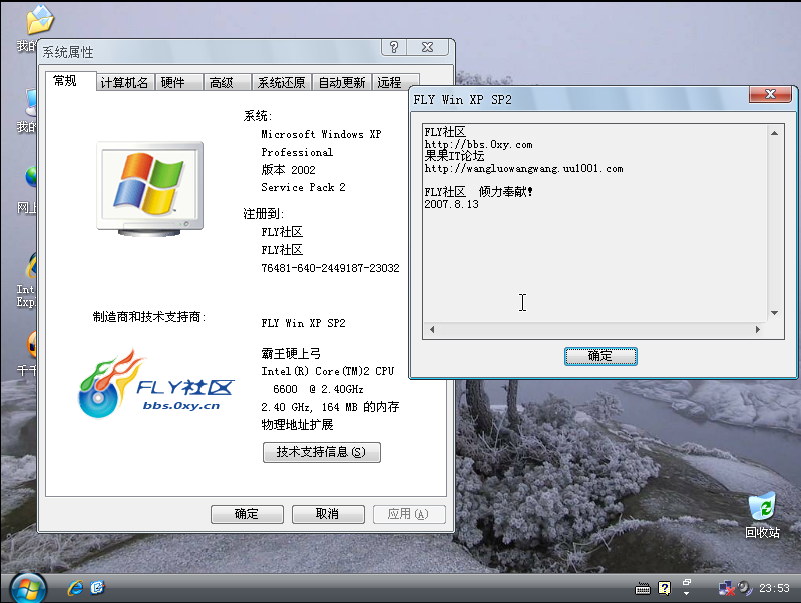Switch to the 常规 tab
Screen dimensions: 801x603
(70, 81)
